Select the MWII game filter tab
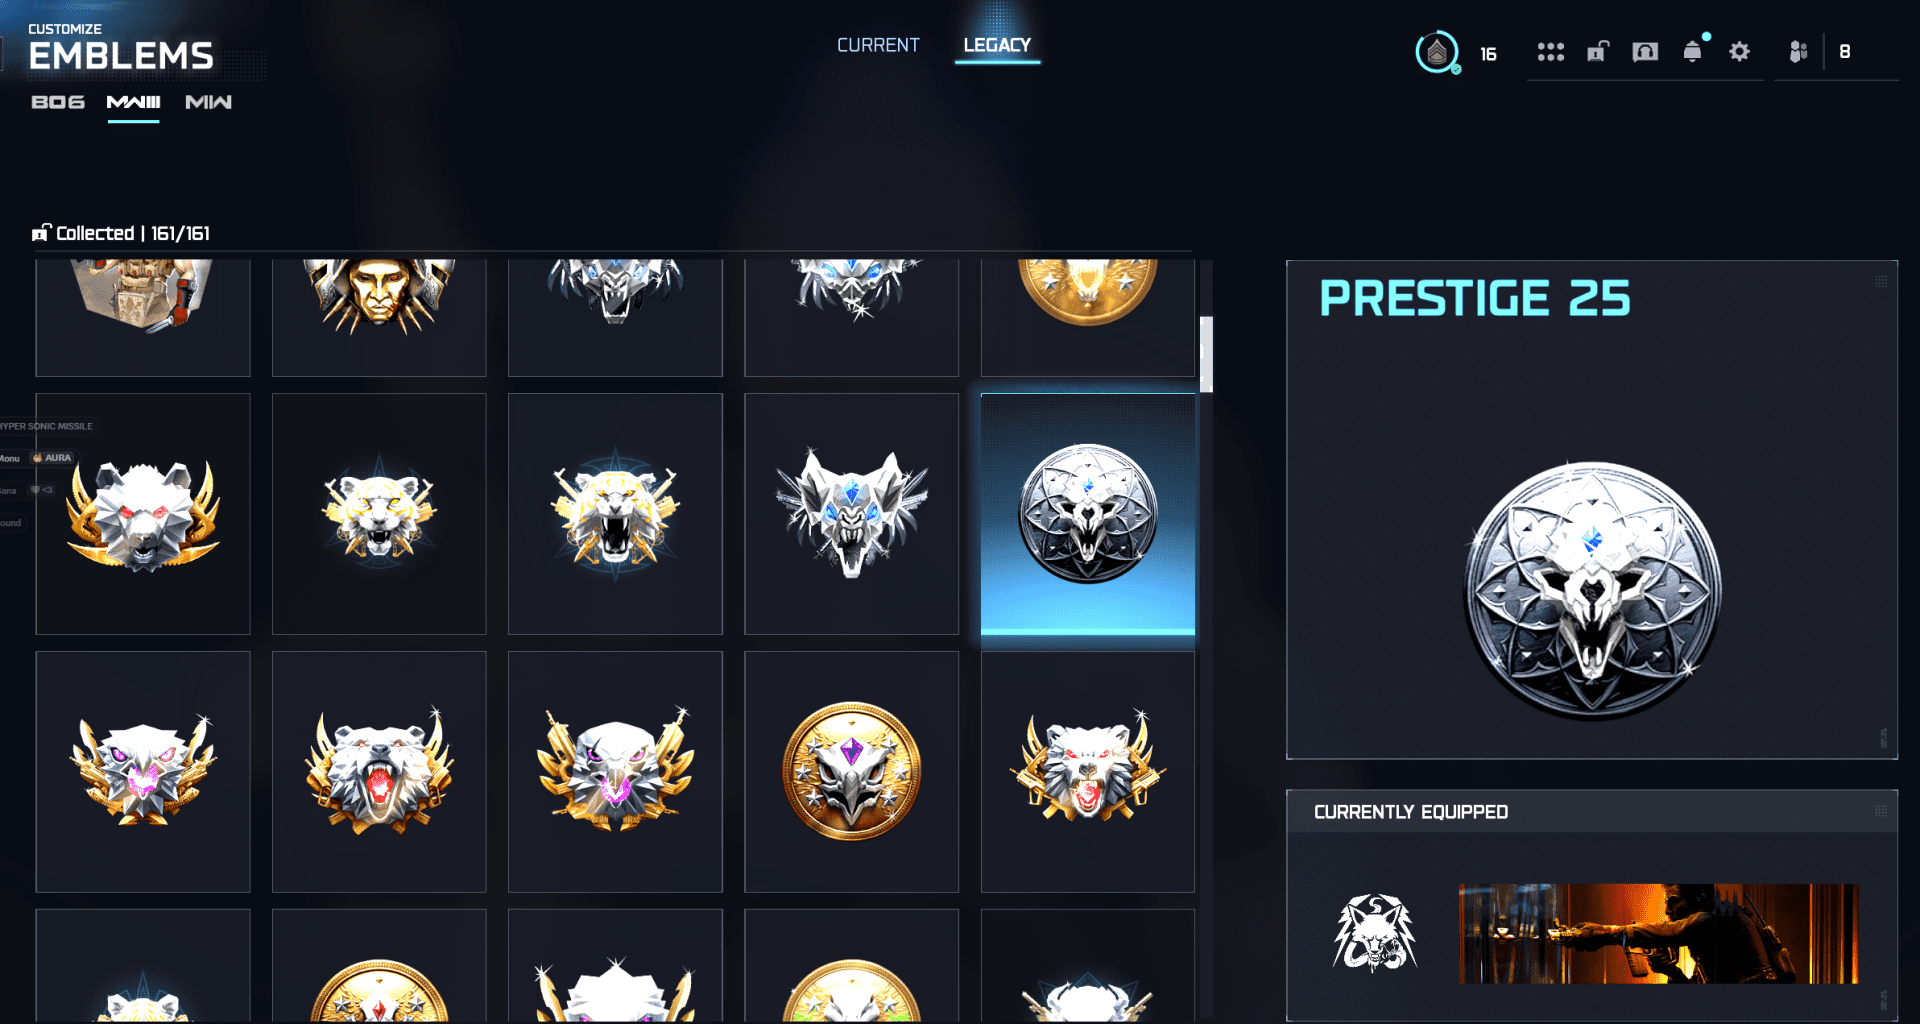 208,102
